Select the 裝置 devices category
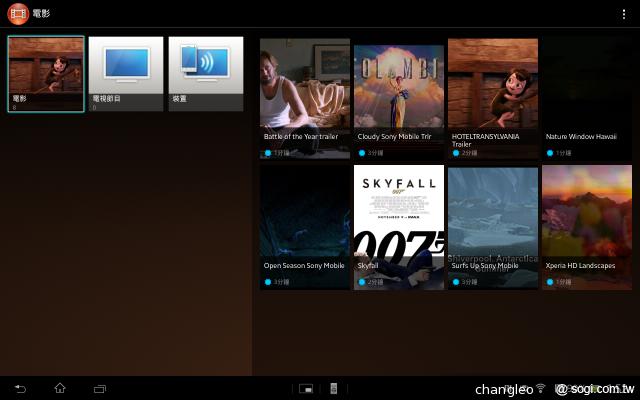 (206, 74)
